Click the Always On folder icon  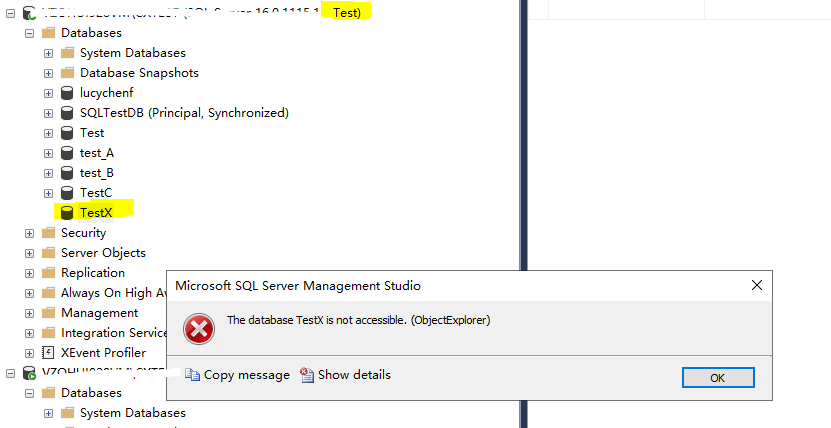tap(48, 293)
